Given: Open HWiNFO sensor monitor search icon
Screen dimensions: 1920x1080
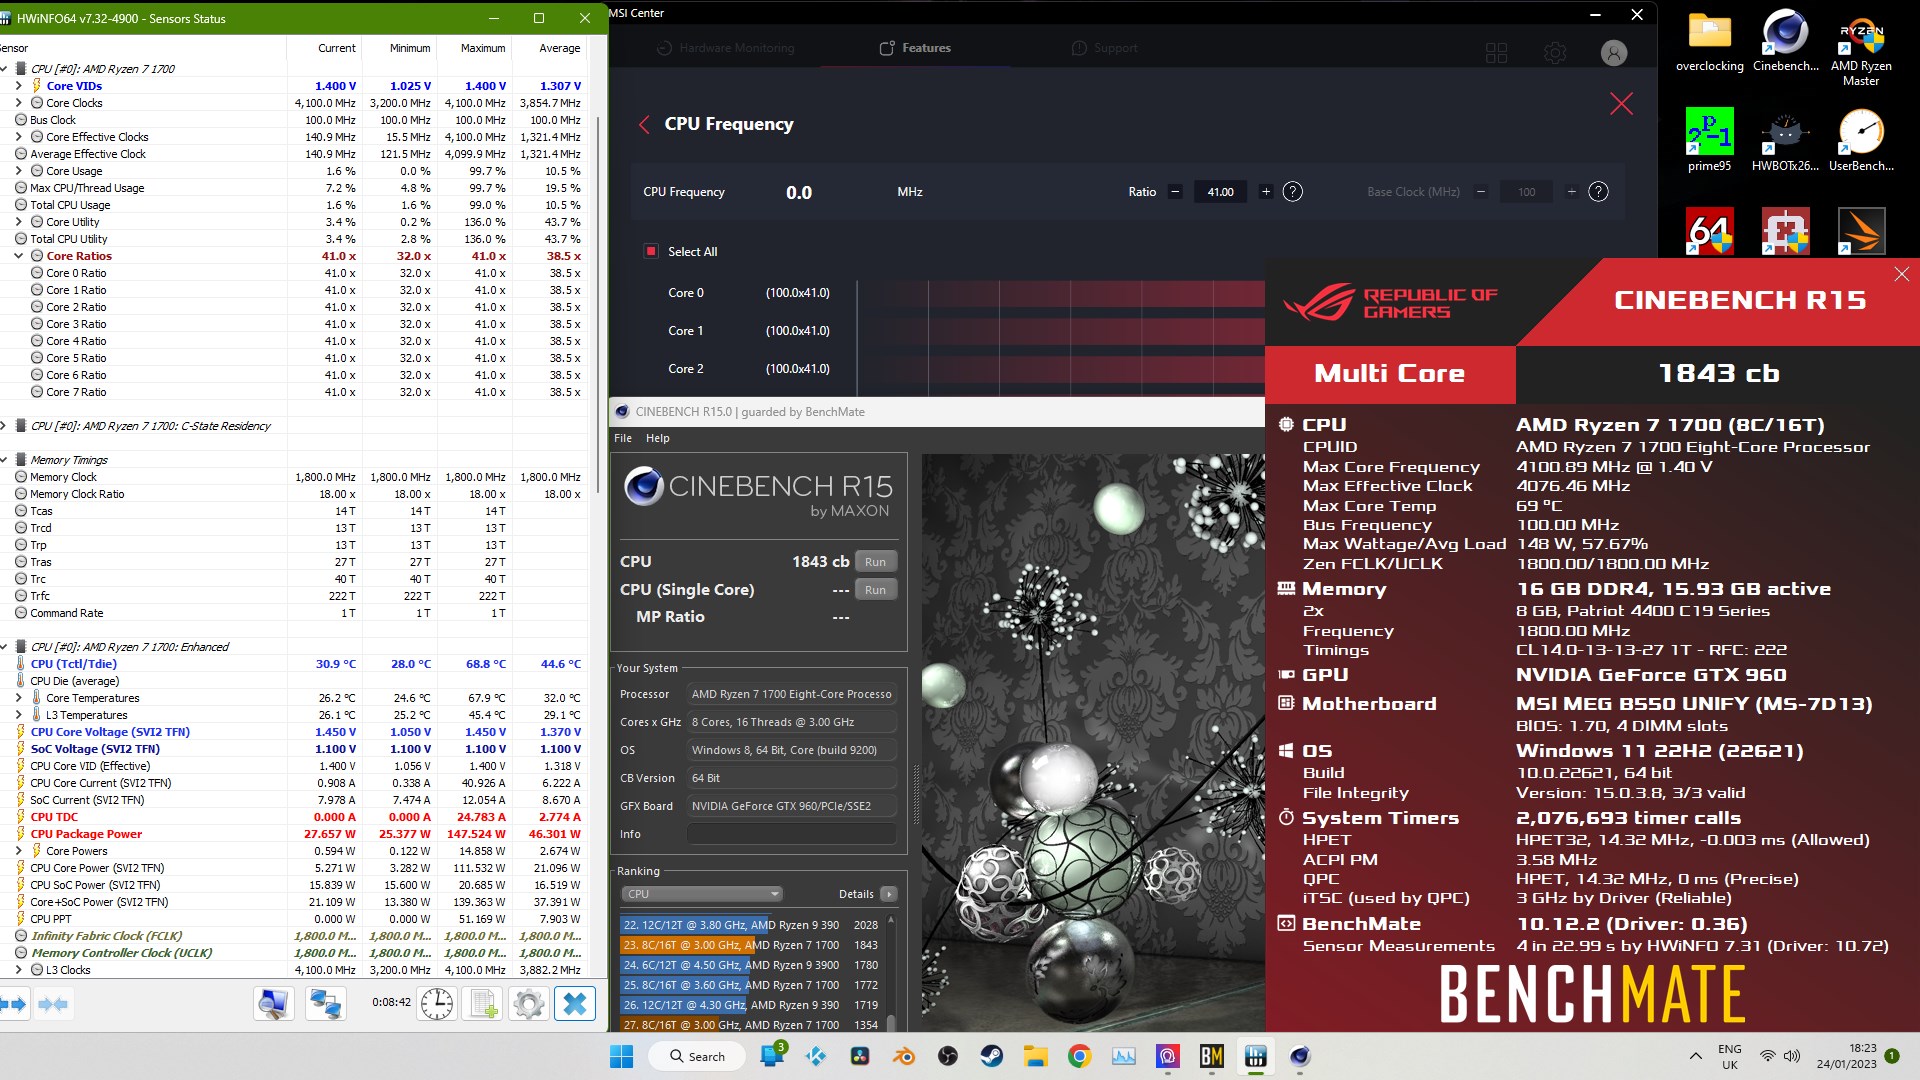Looking at the screenshot, I should (x=273, y=1003).
